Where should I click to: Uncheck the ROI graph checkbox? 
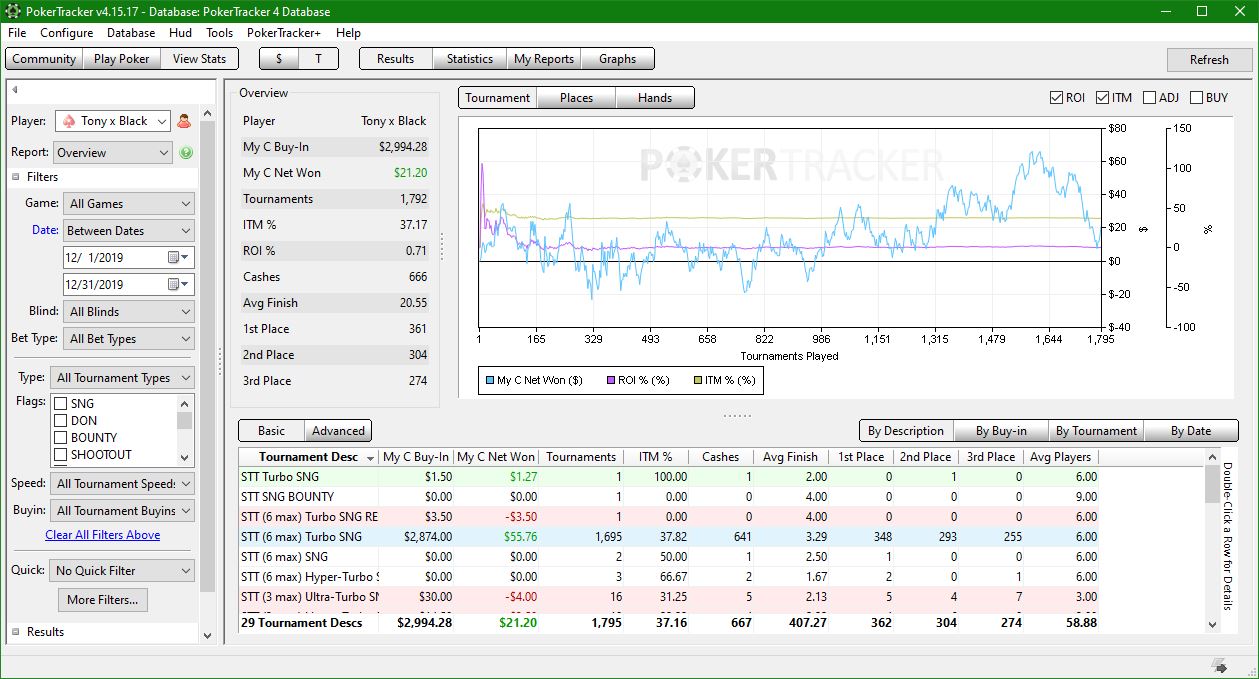coord(1057,98)
